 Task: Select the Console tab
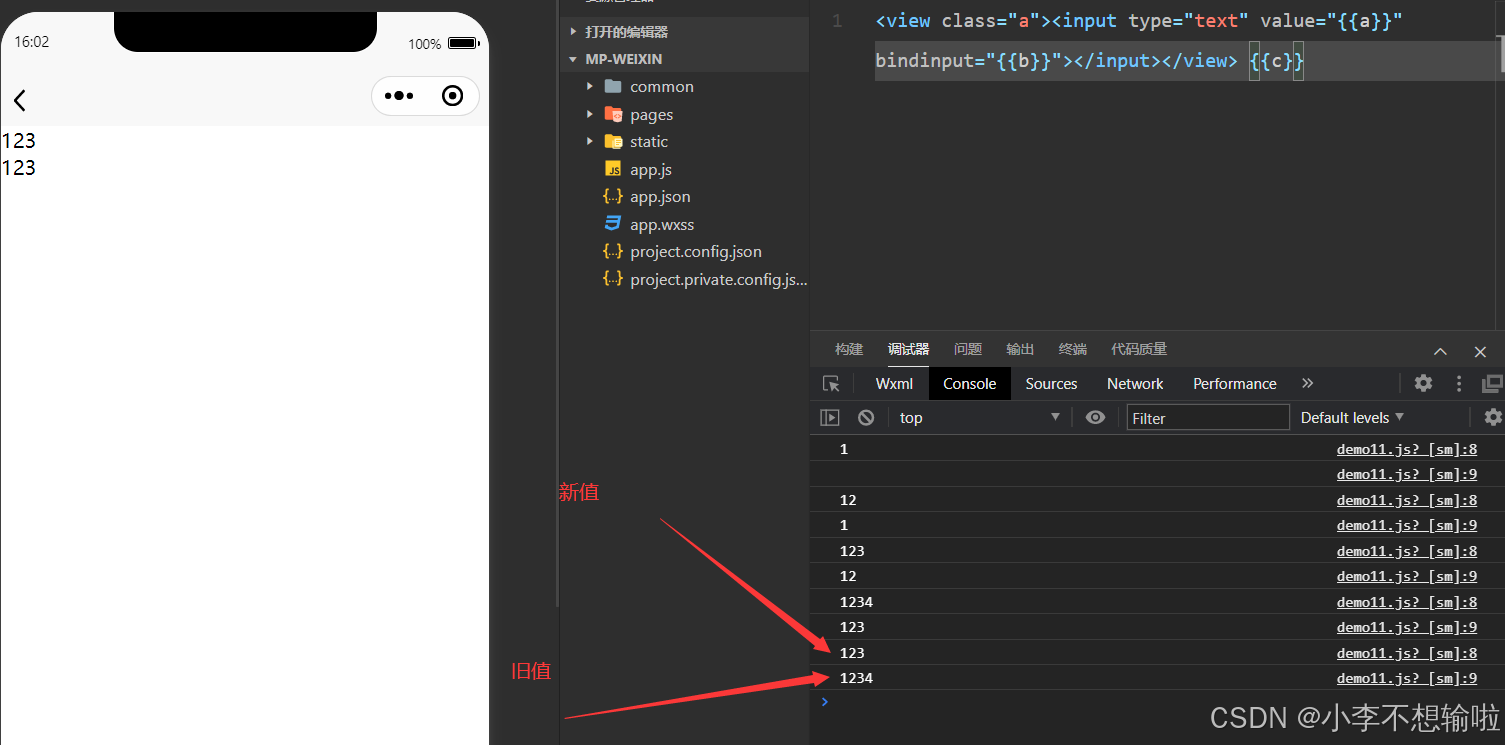[969, 384]
